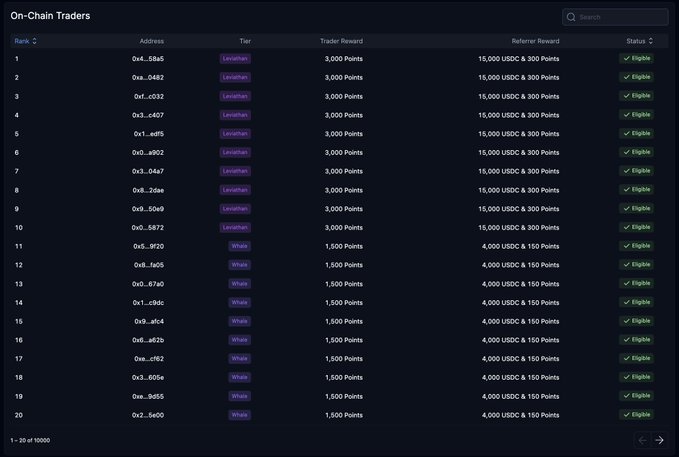The height and width of the screenshot is (457, 679).
Task: Click Eligible status for 0x0...a902
Action: click(x=636, y=152)
